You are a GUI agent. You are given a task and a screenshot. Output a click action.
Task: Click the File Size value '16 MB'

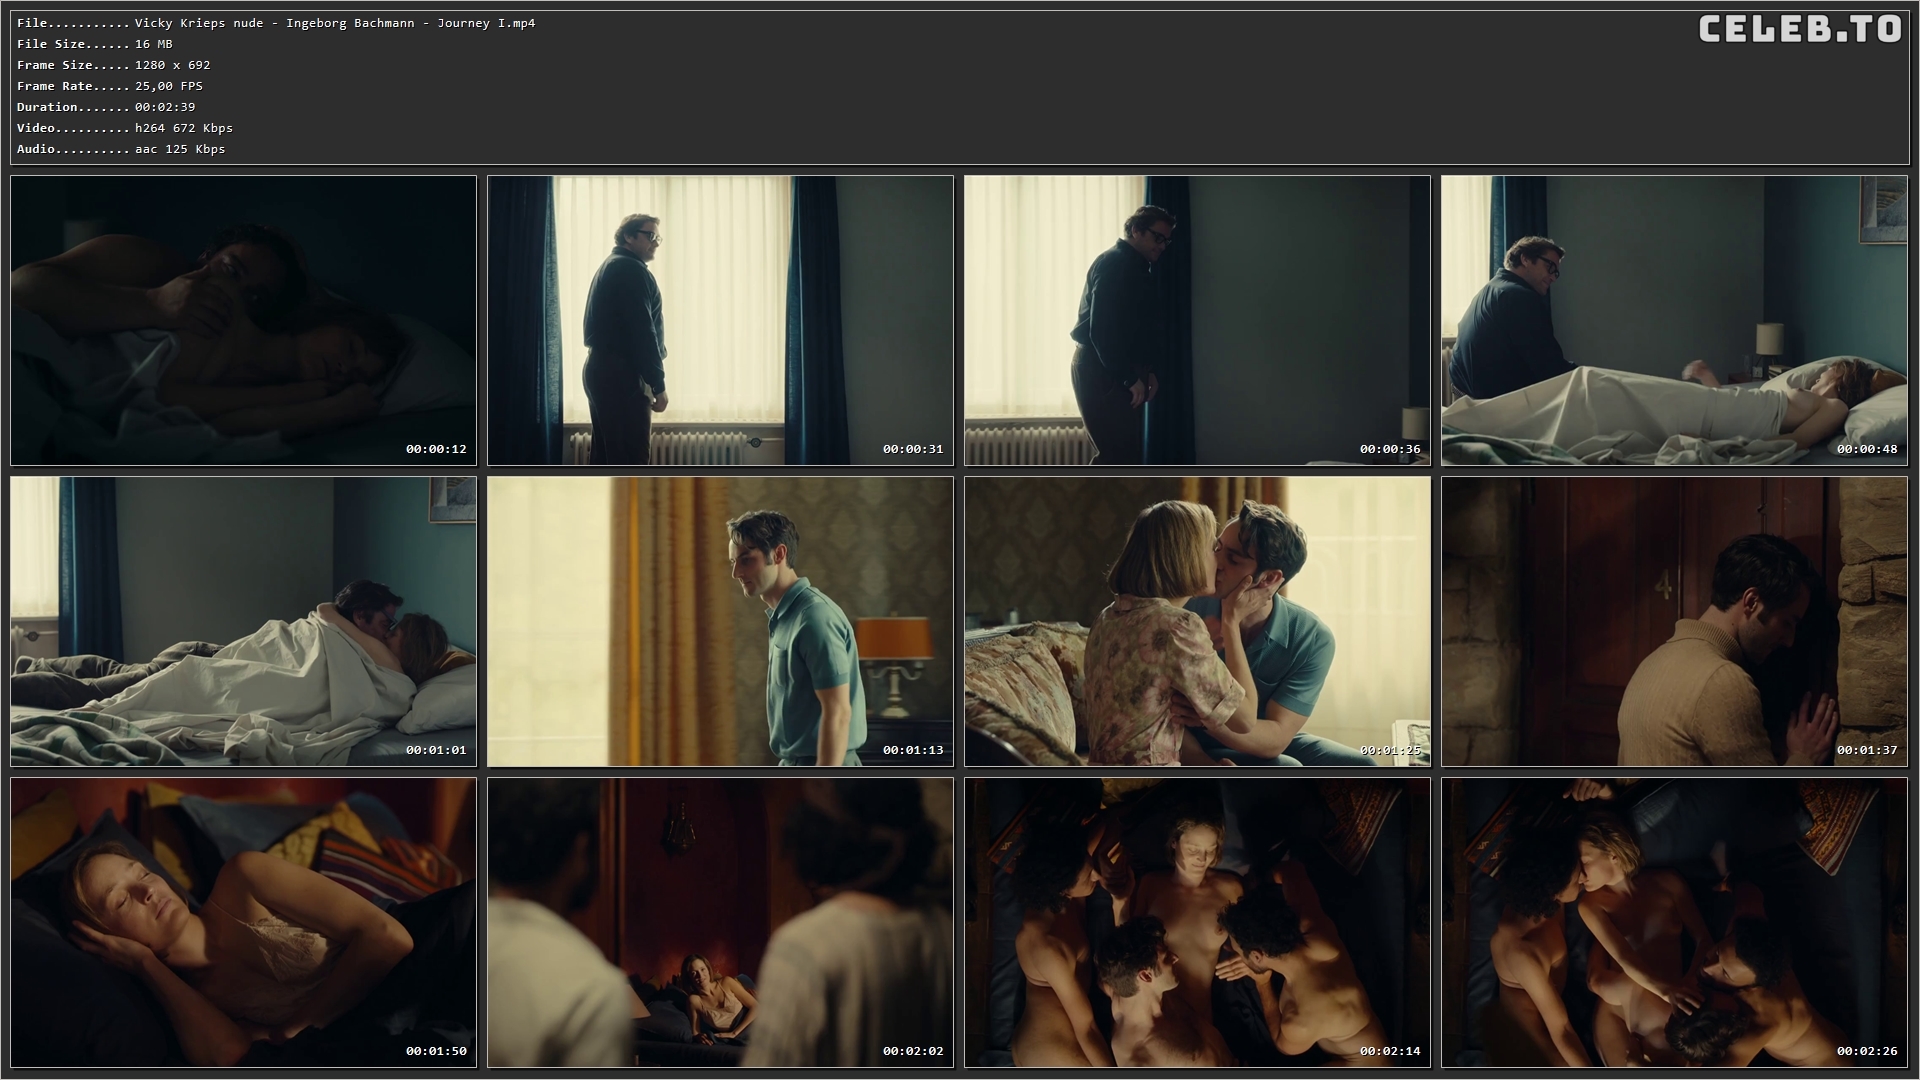click(x=154, y=44)
